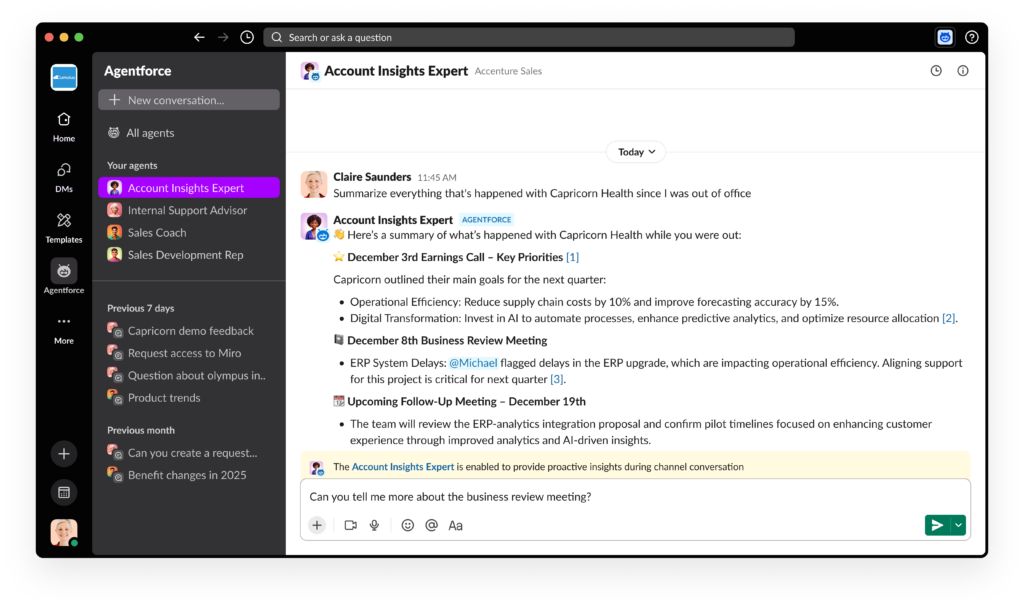The width and height of the screenshot is (1024, 607).
Task: Click the microphone icon in composer
Action: (x=374, y=525)
